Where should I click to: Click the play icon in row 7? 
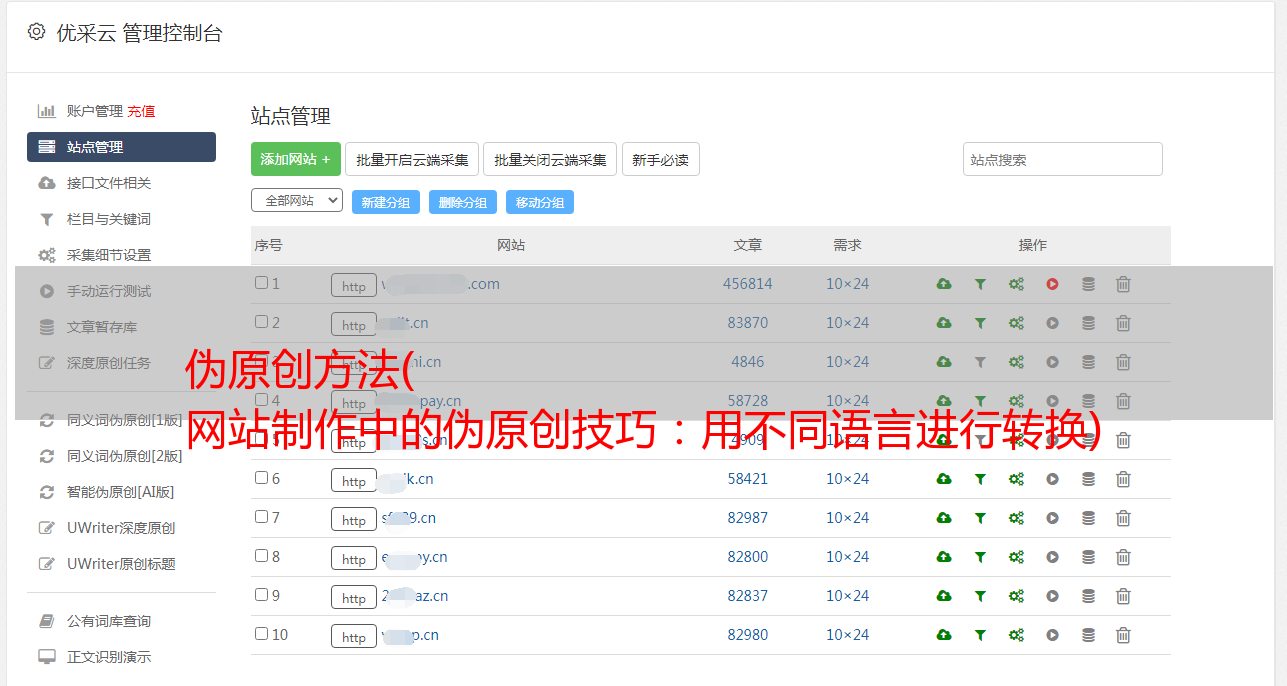[1052, 518]
